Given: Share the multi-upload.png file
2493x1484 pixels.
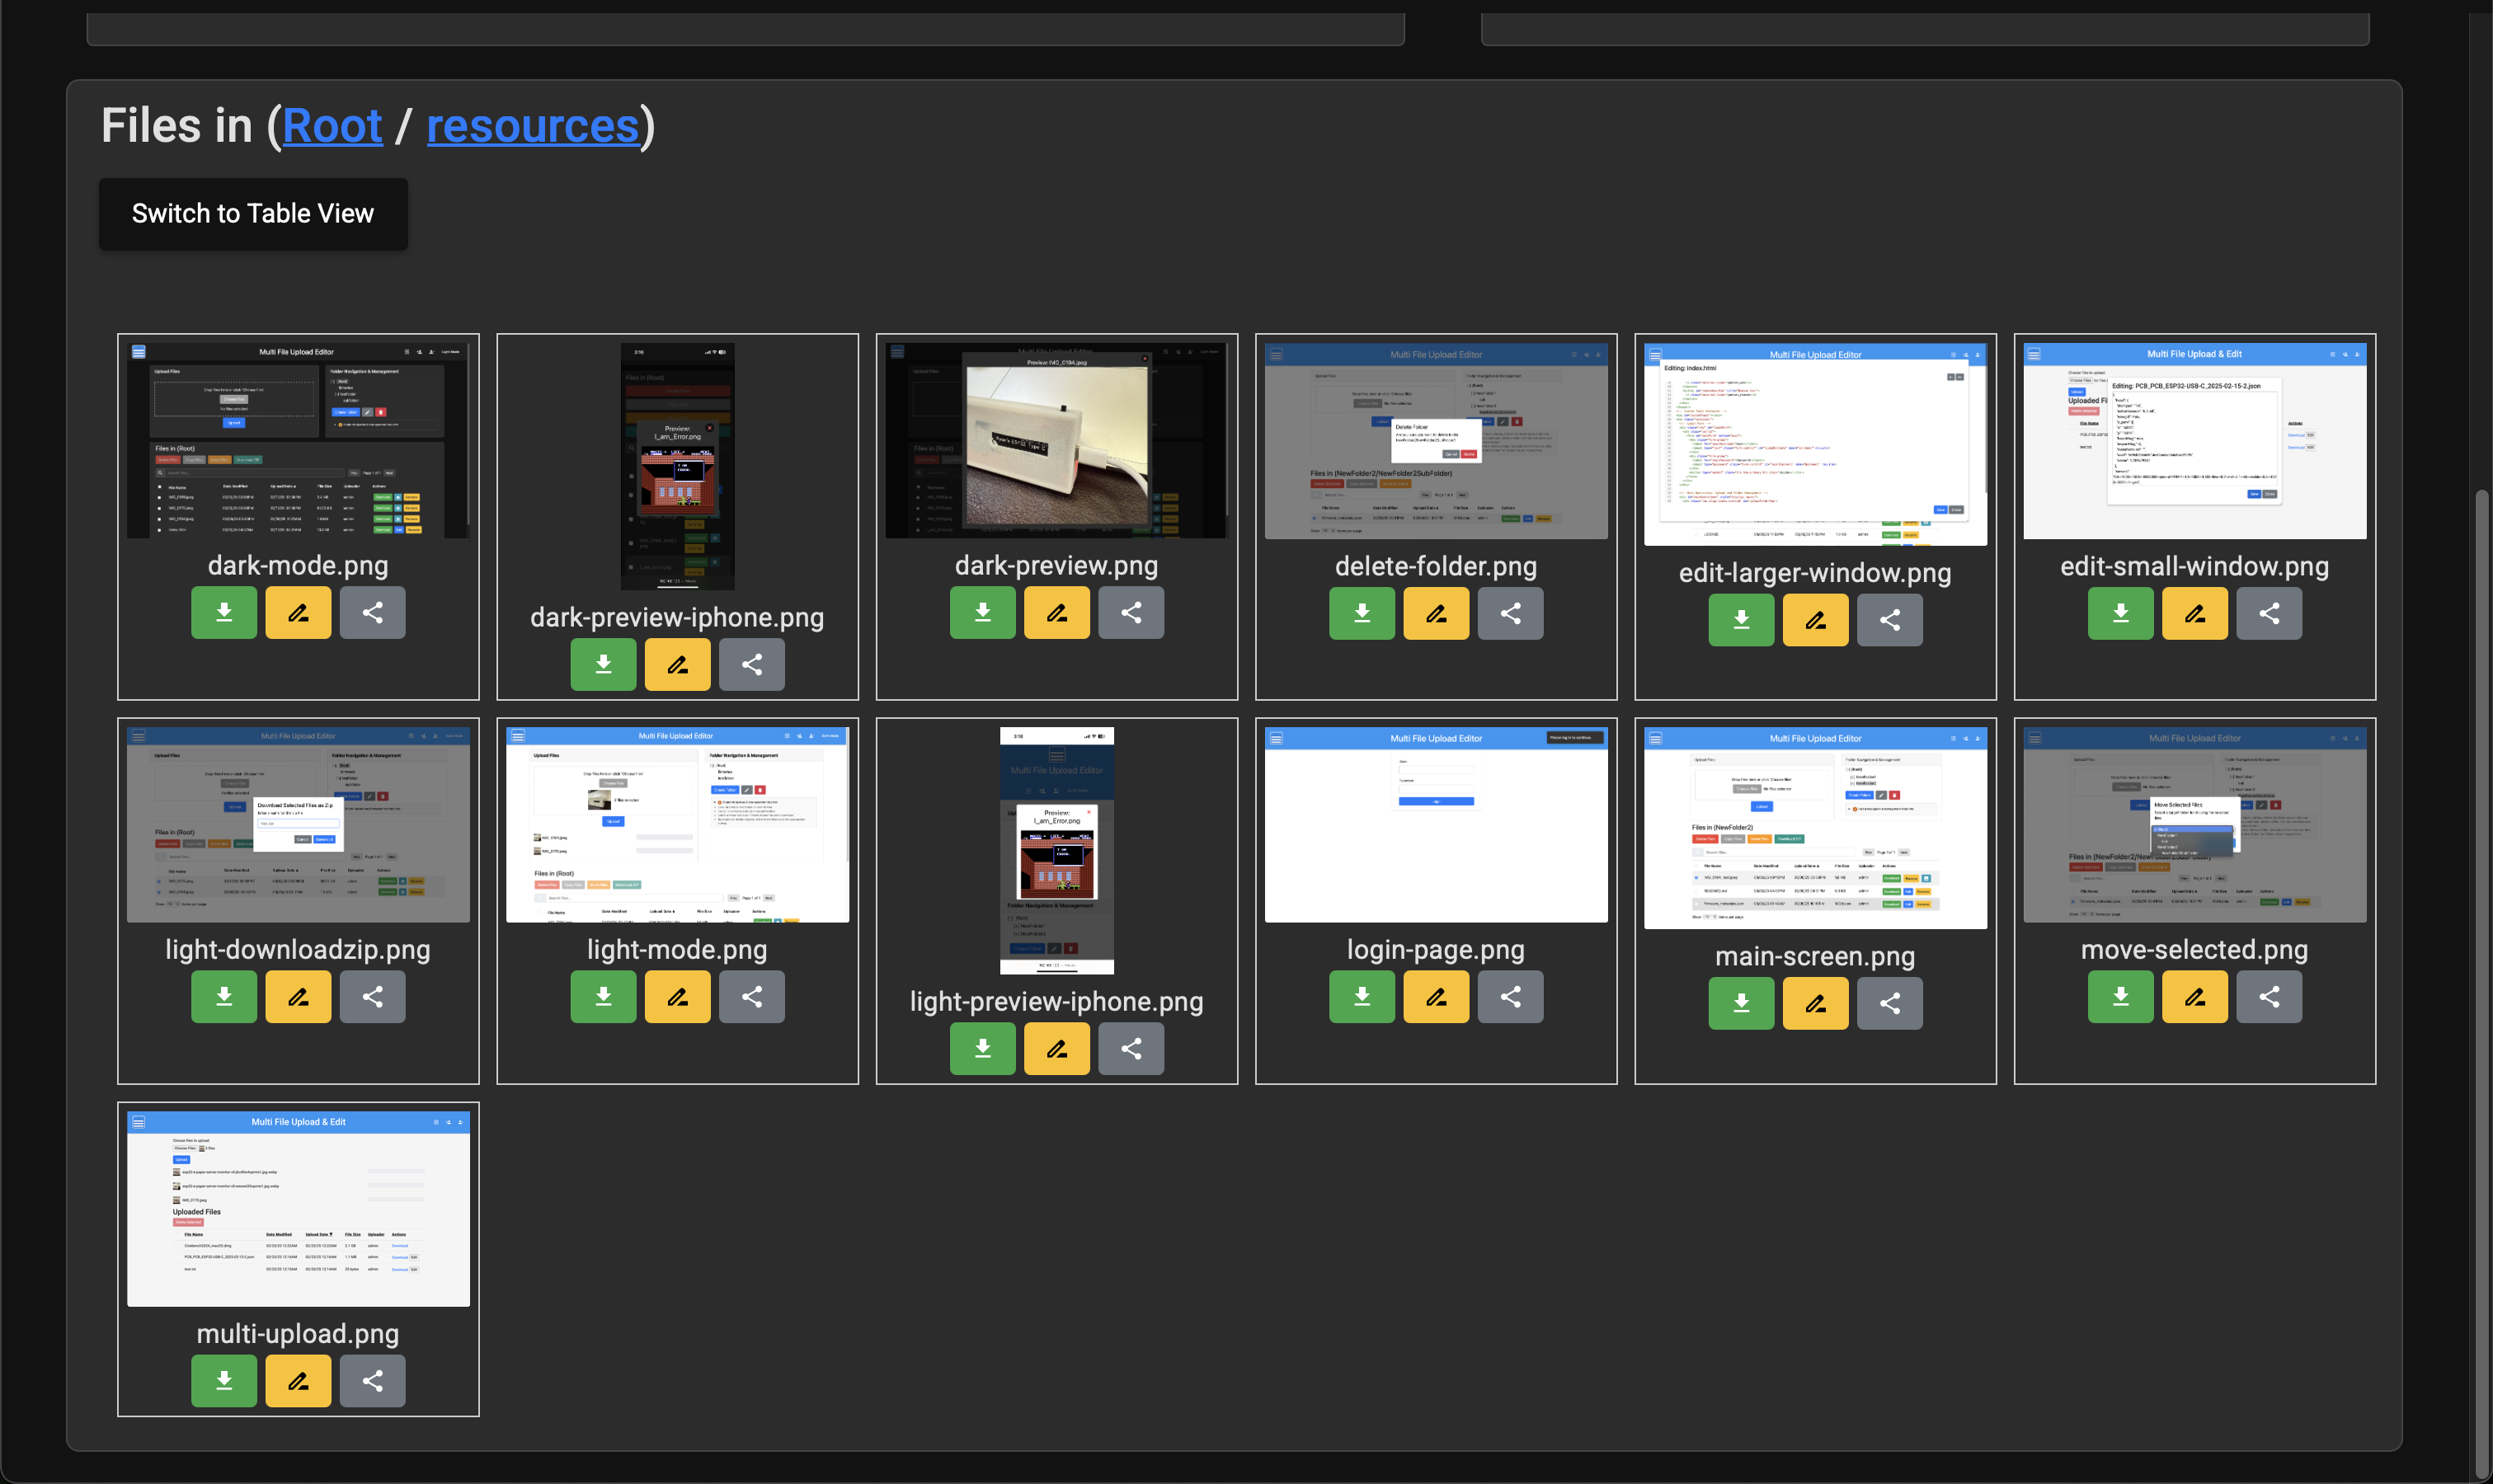Looking at the screenshot, I should (x=372, y=1380).
